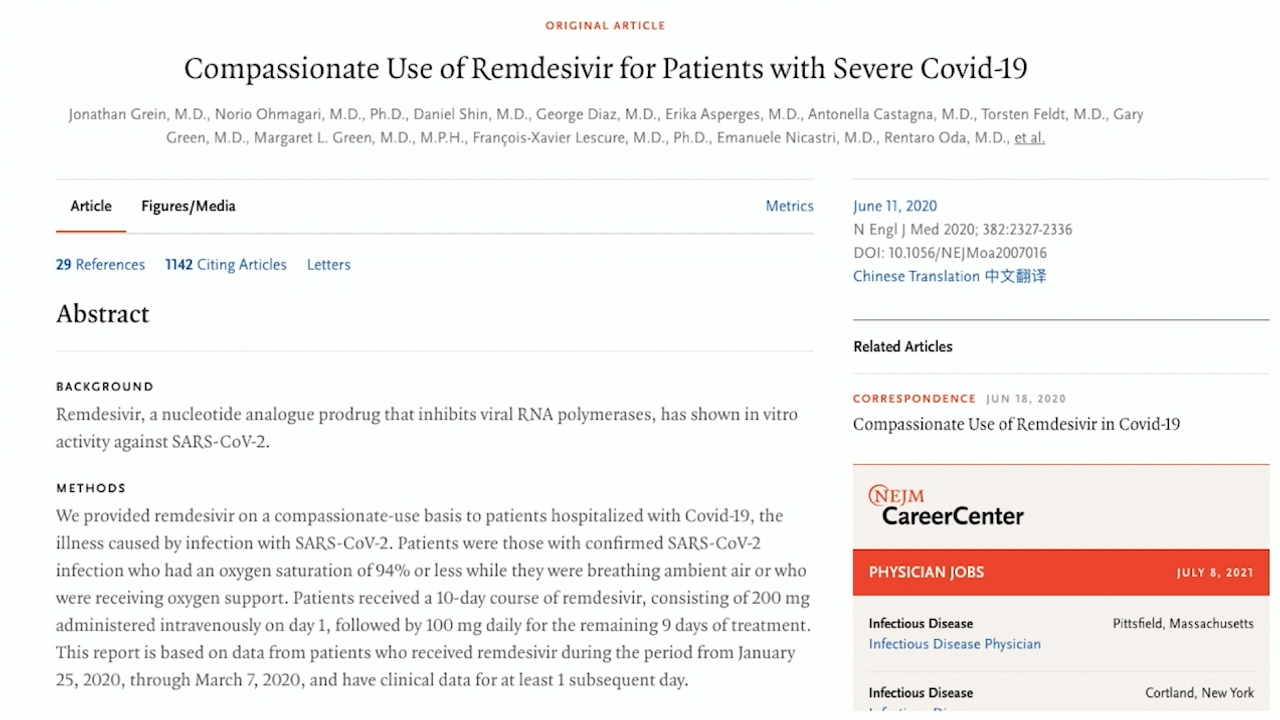Screen dimensions: 1280x720
Task: Click the article title heading
Action: [605, 69]
